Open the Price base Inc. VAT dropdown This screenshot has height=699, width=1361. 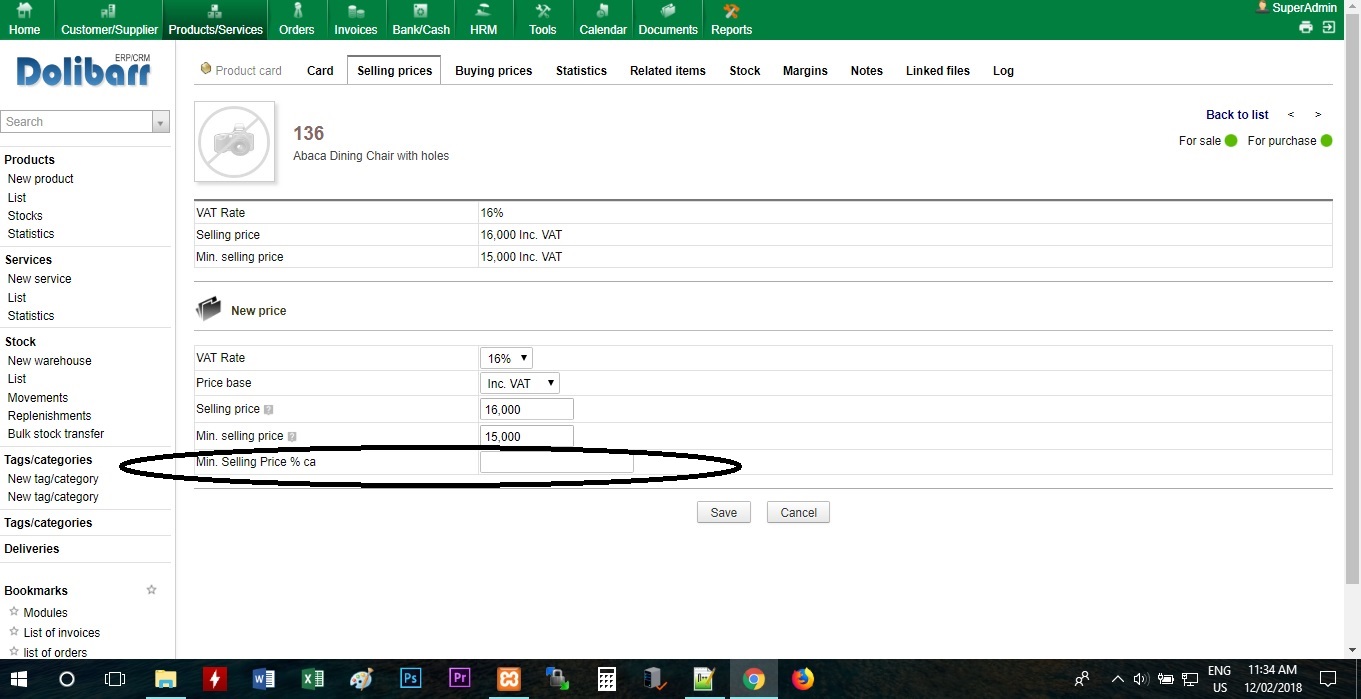(519, 383)
